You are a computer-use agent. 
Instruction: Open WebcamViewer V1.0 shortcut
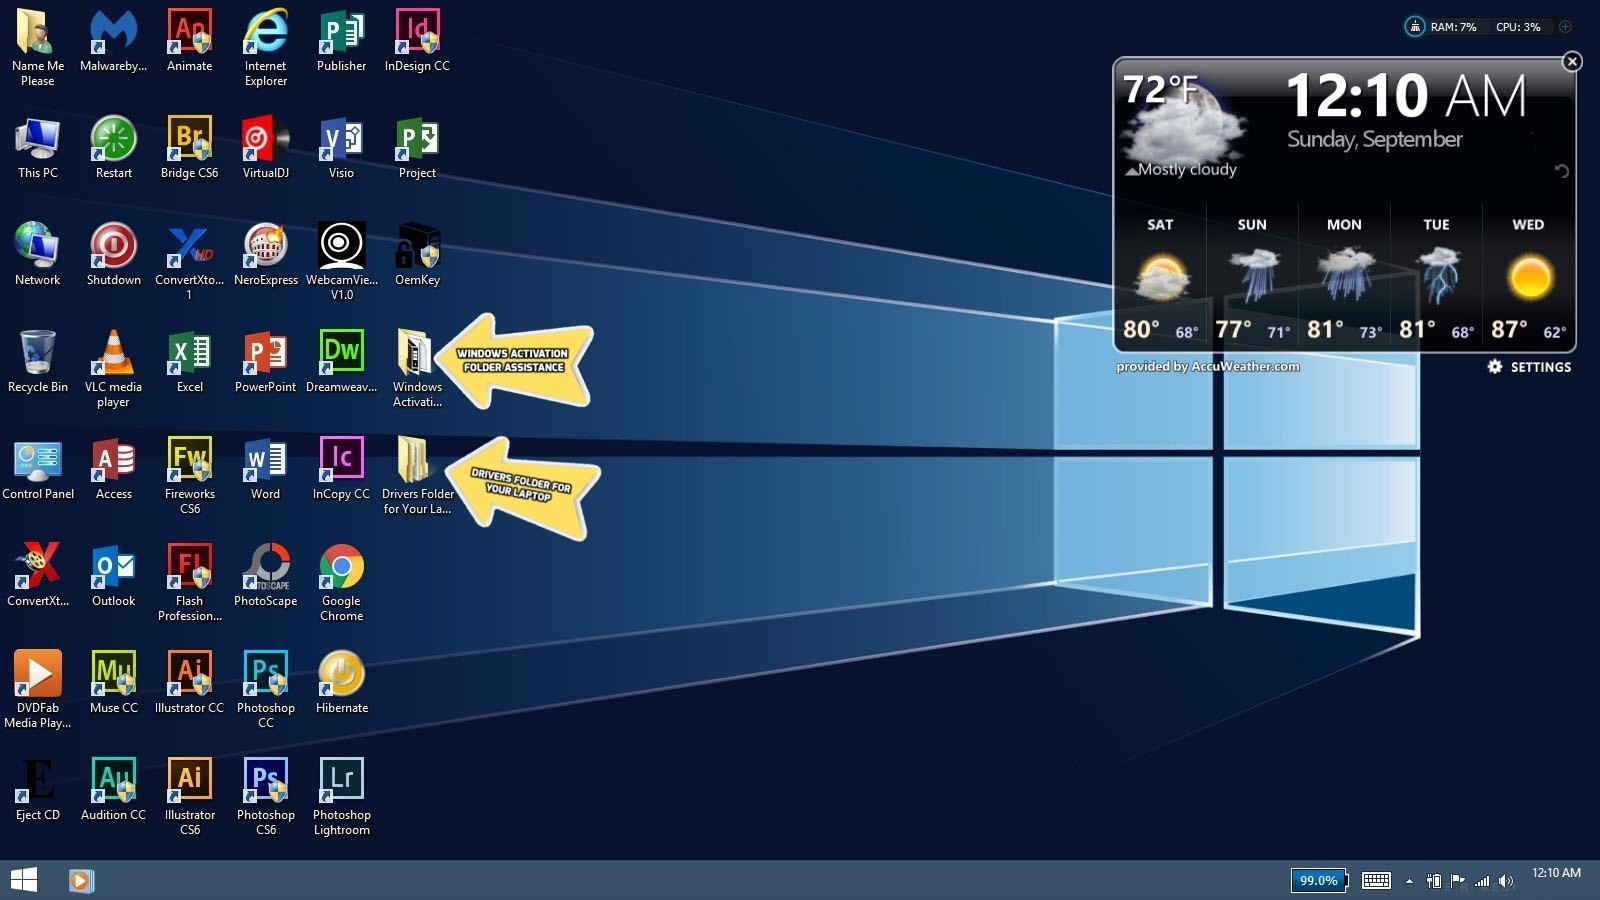coord(341,262)
